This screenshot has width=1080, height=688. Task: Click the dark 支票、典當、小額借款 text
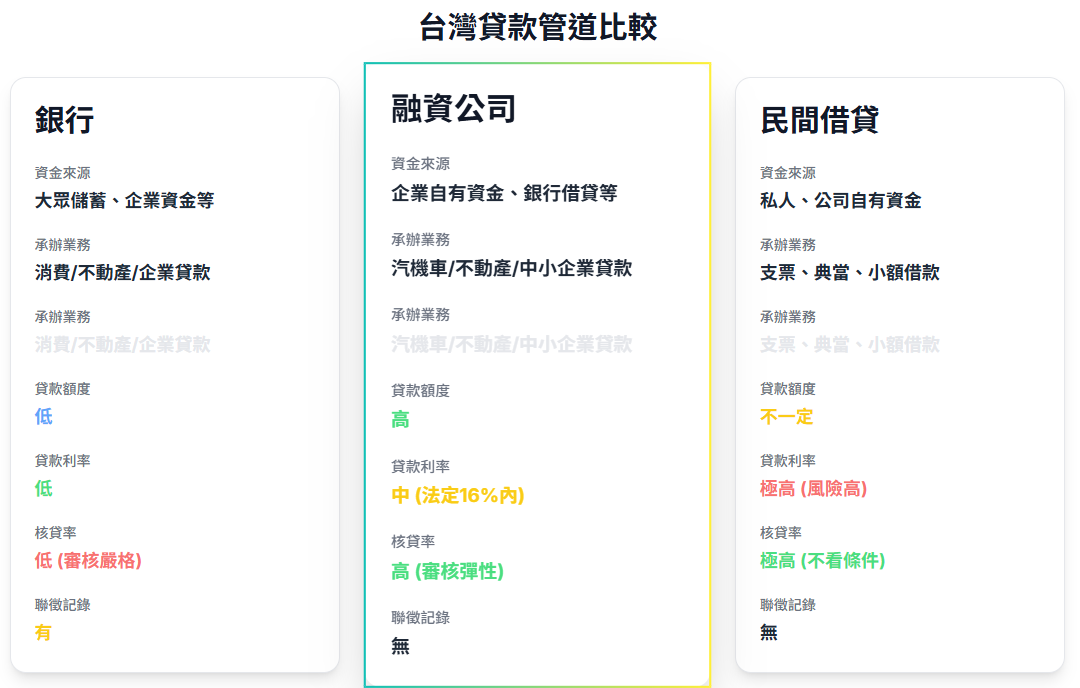[x=849, y=272]
